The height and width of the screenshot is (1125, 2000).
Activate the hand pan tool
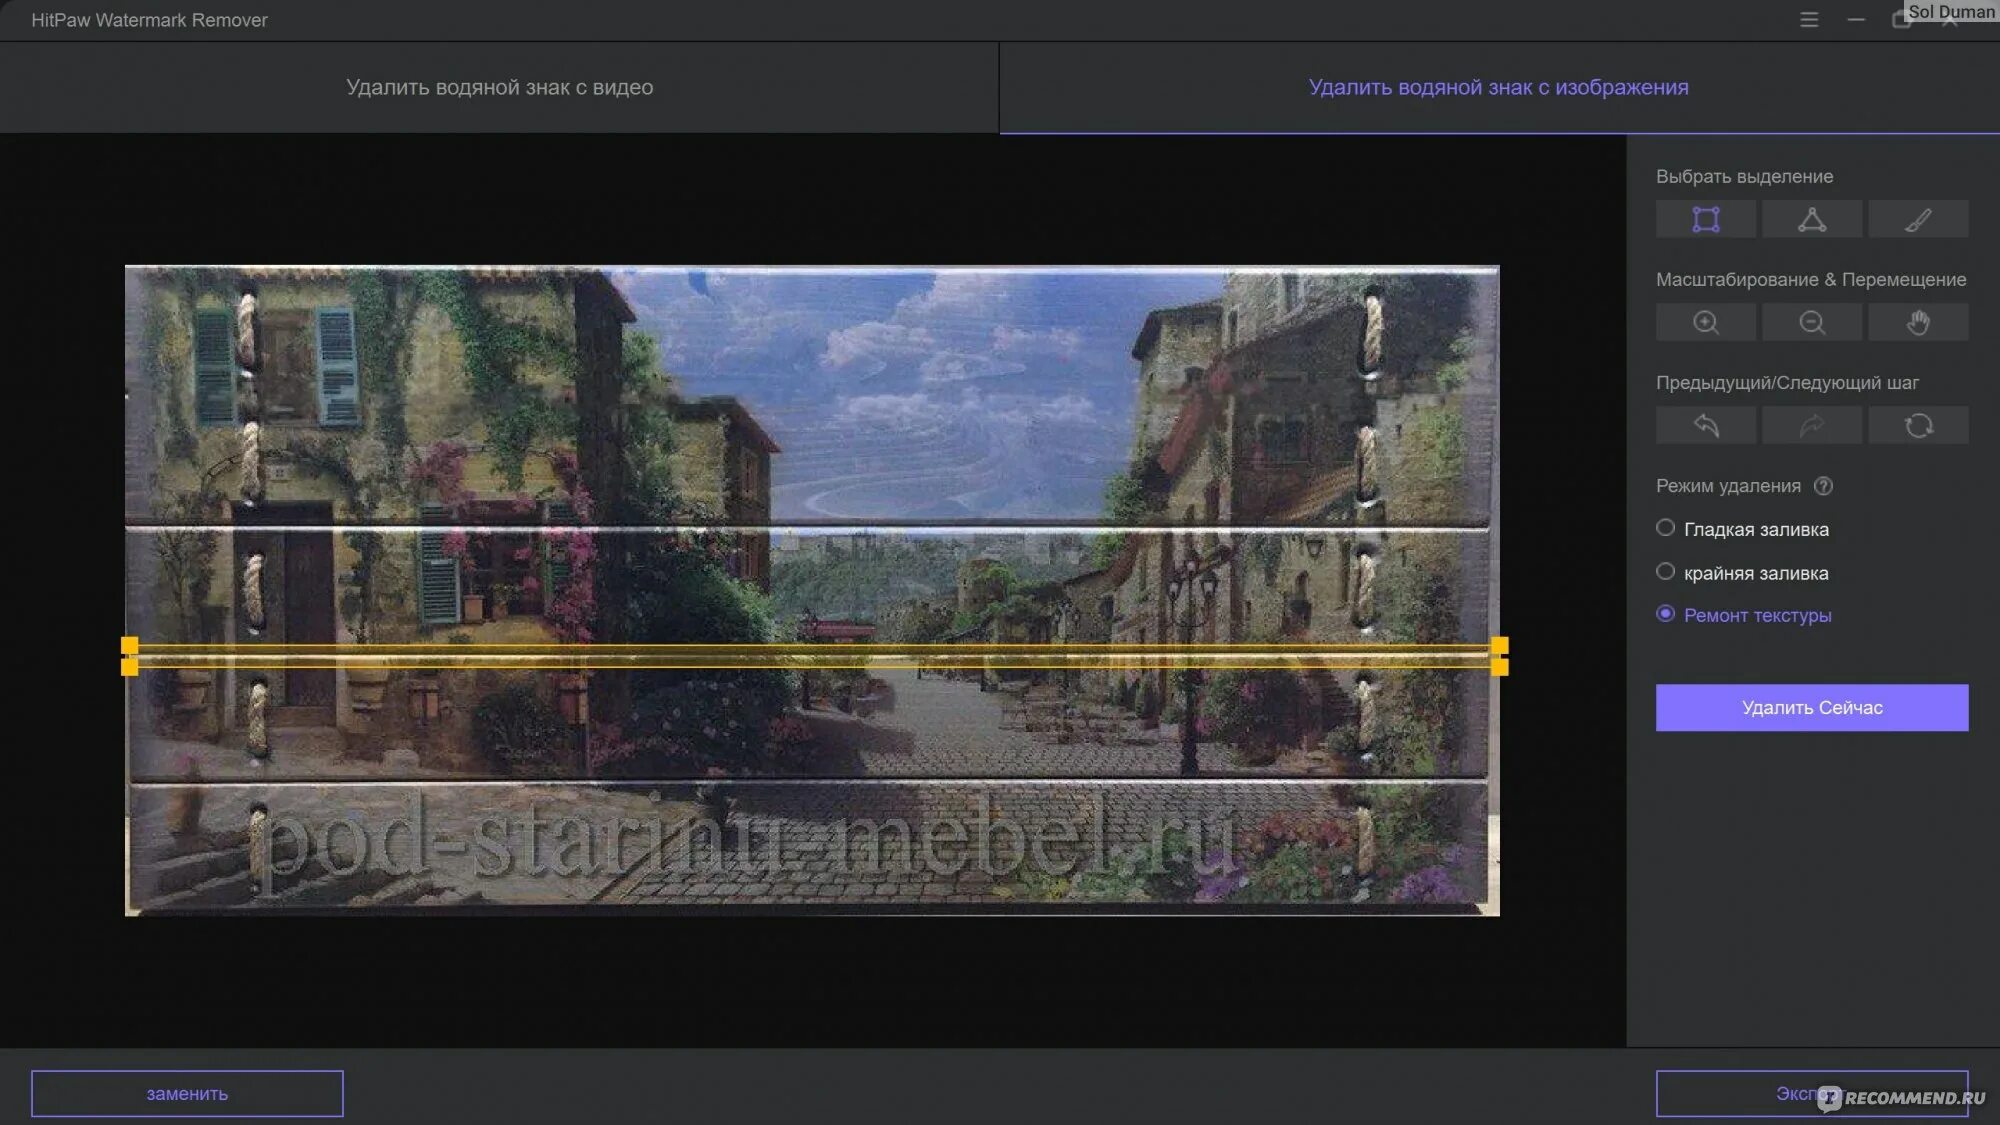point(1918,322)
